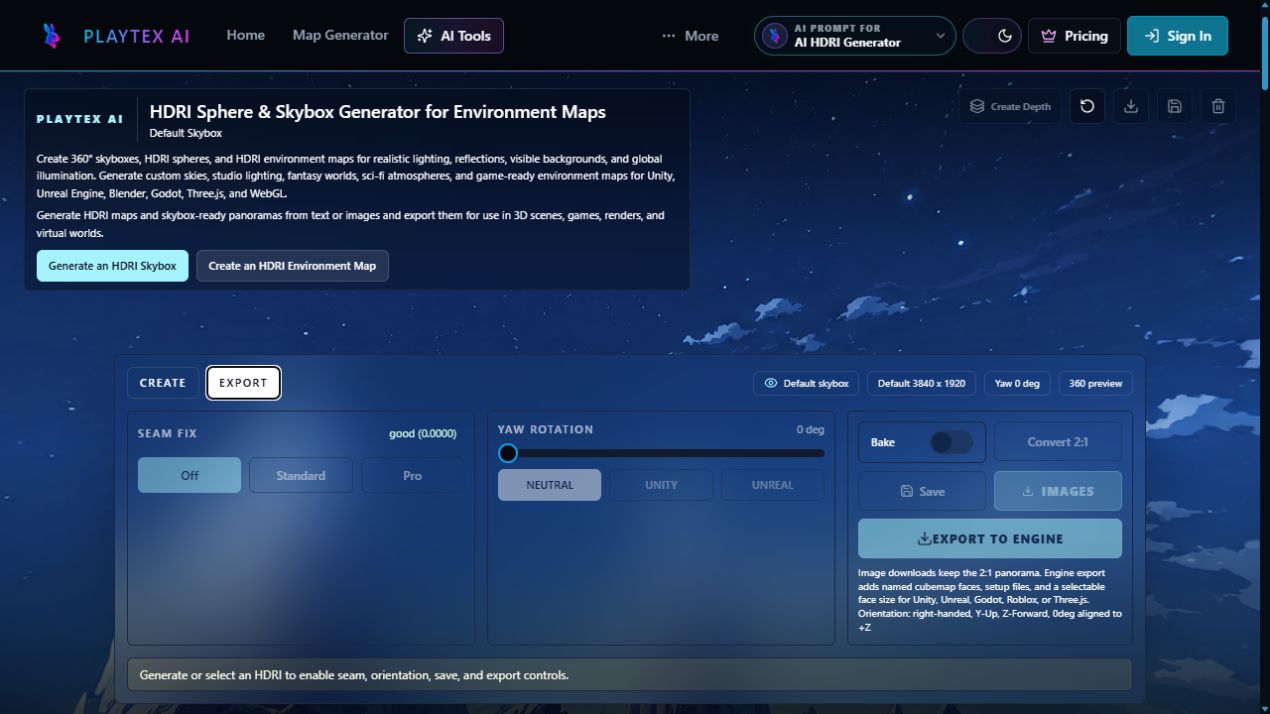Image resolution: width=1270 pixels, height=714 pixels.
Task: Click Create an HDRI Environment Map button
Action: pos(292,266)
